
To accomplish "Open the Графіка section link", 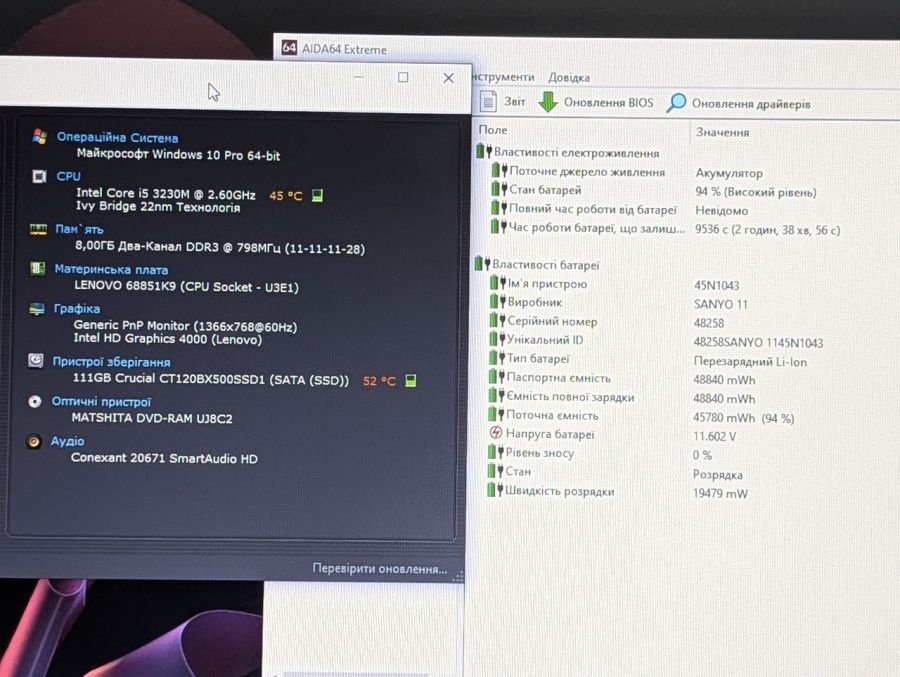I will click(x=77, y=308).
